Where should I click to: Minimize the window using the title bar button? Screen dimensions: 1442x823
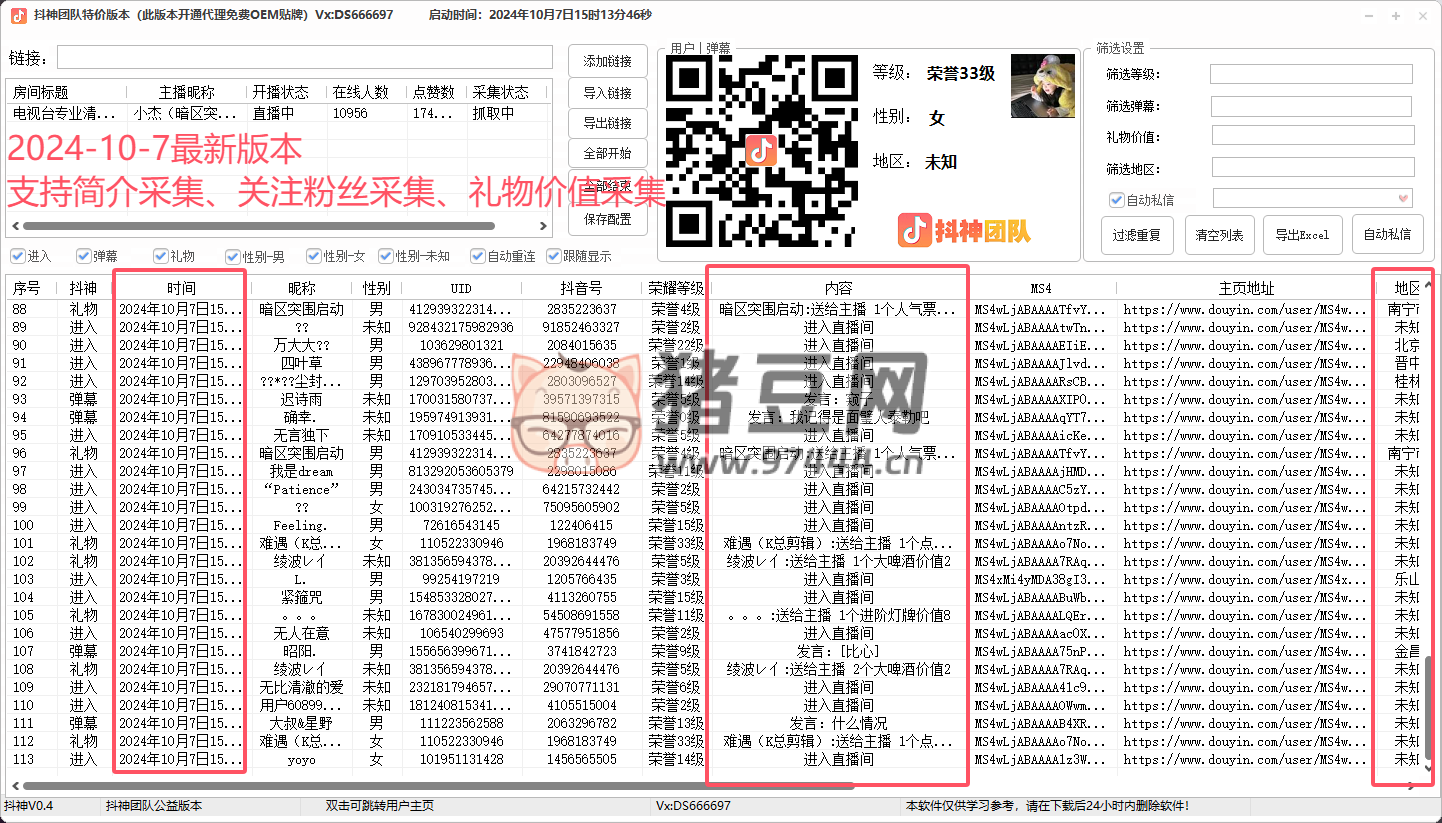click(1368, 16)
